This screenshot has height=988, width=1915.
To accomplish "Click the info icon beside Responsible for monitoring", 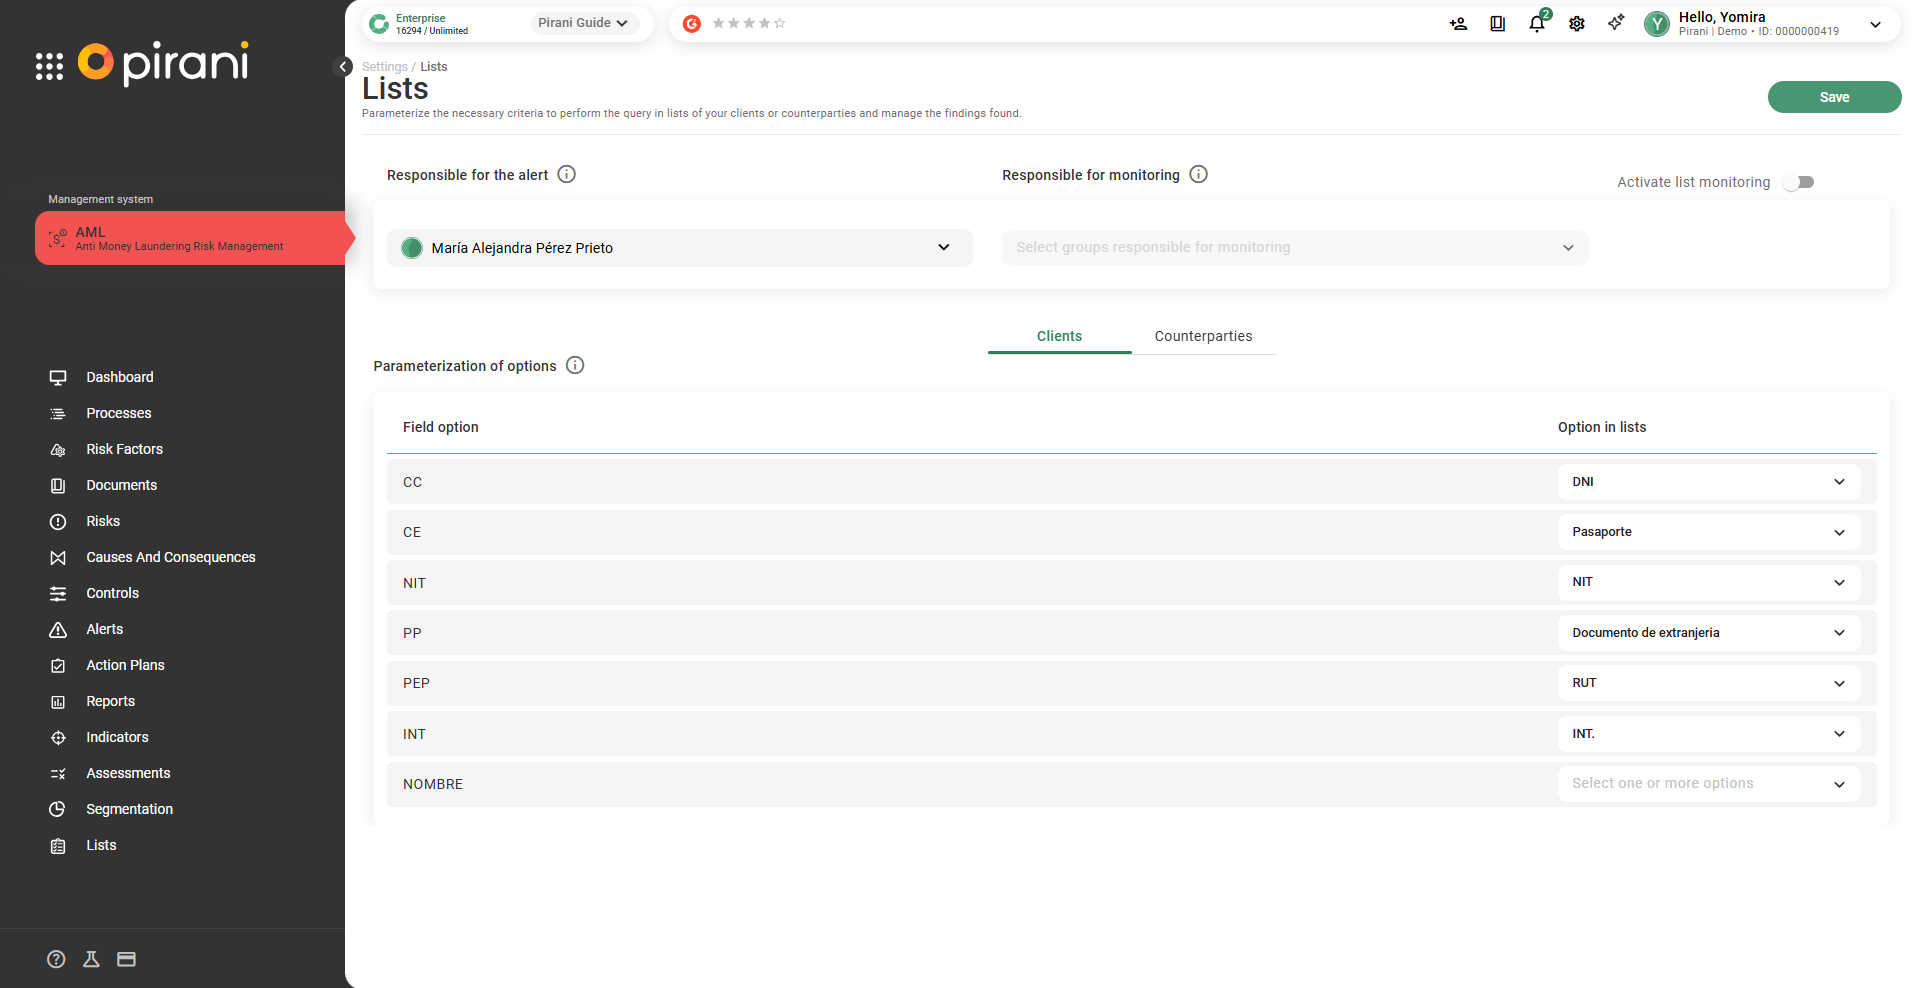I will pyautogui.click(x=1198, y=174).
